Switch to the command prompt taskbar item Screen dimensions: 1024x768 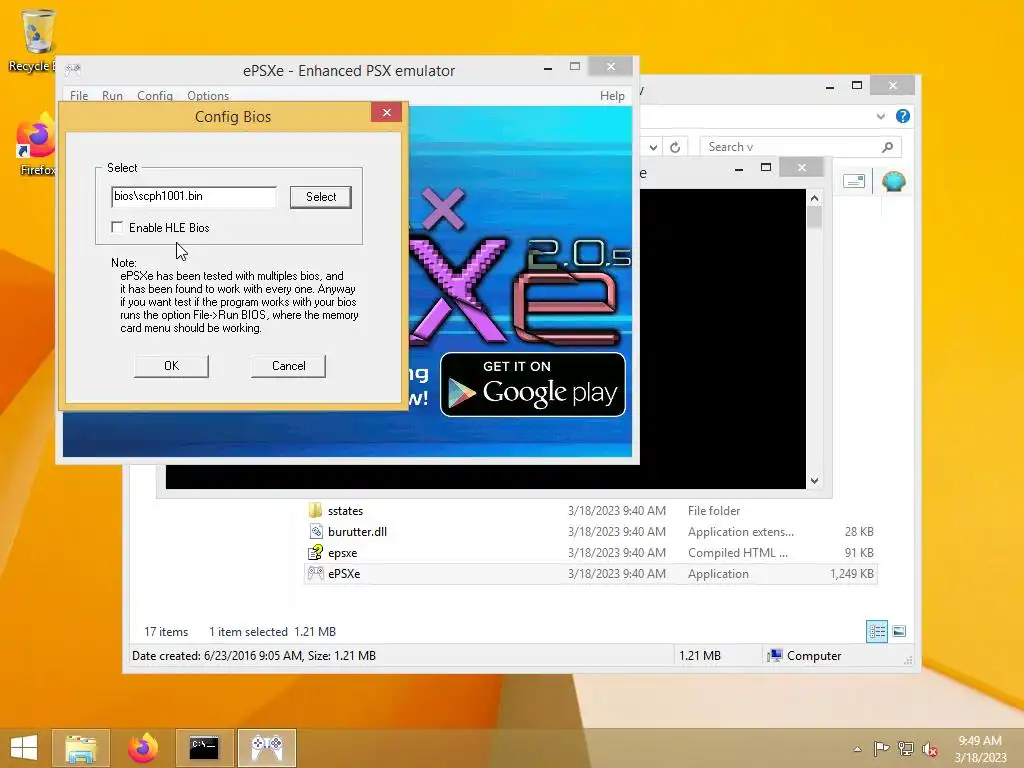point(204,748)
